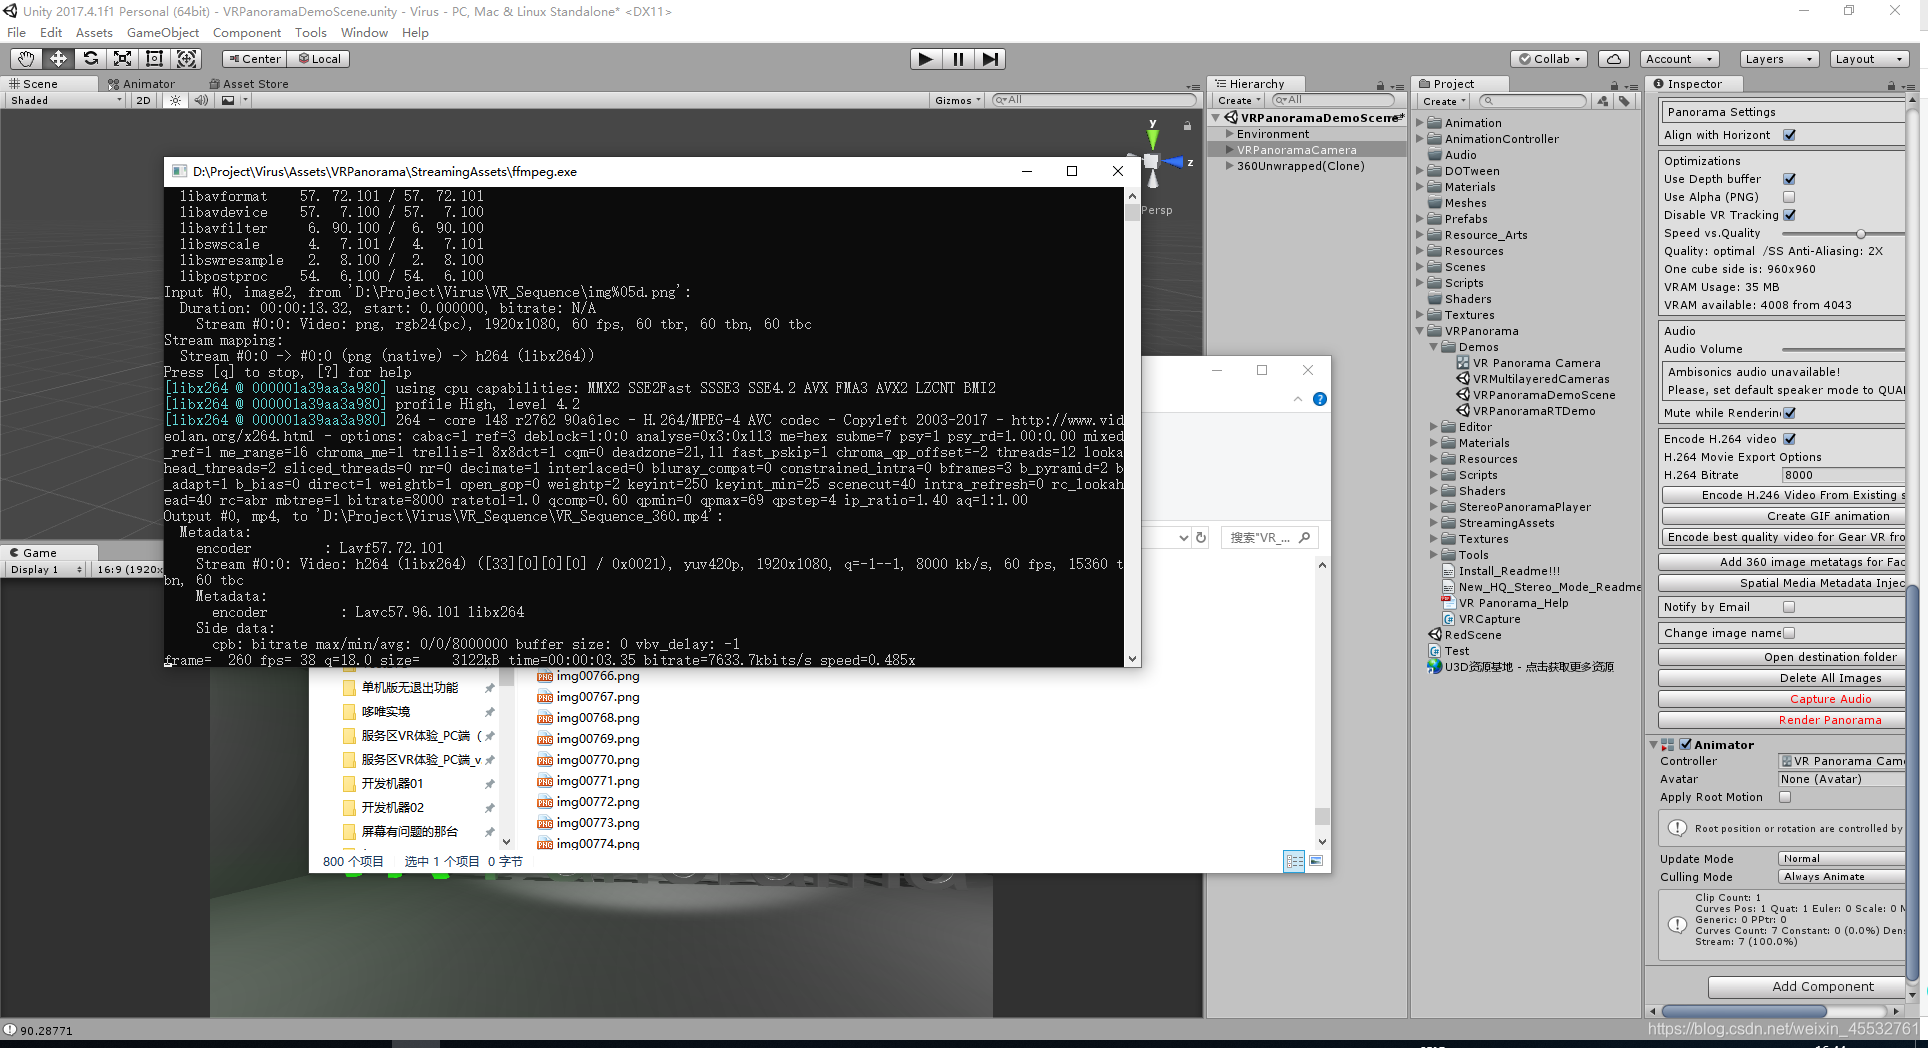The width and height of the screenshot is (1928, 1048).
Task: Click the Project panel lock icon
Action: tap(1614, 85)
